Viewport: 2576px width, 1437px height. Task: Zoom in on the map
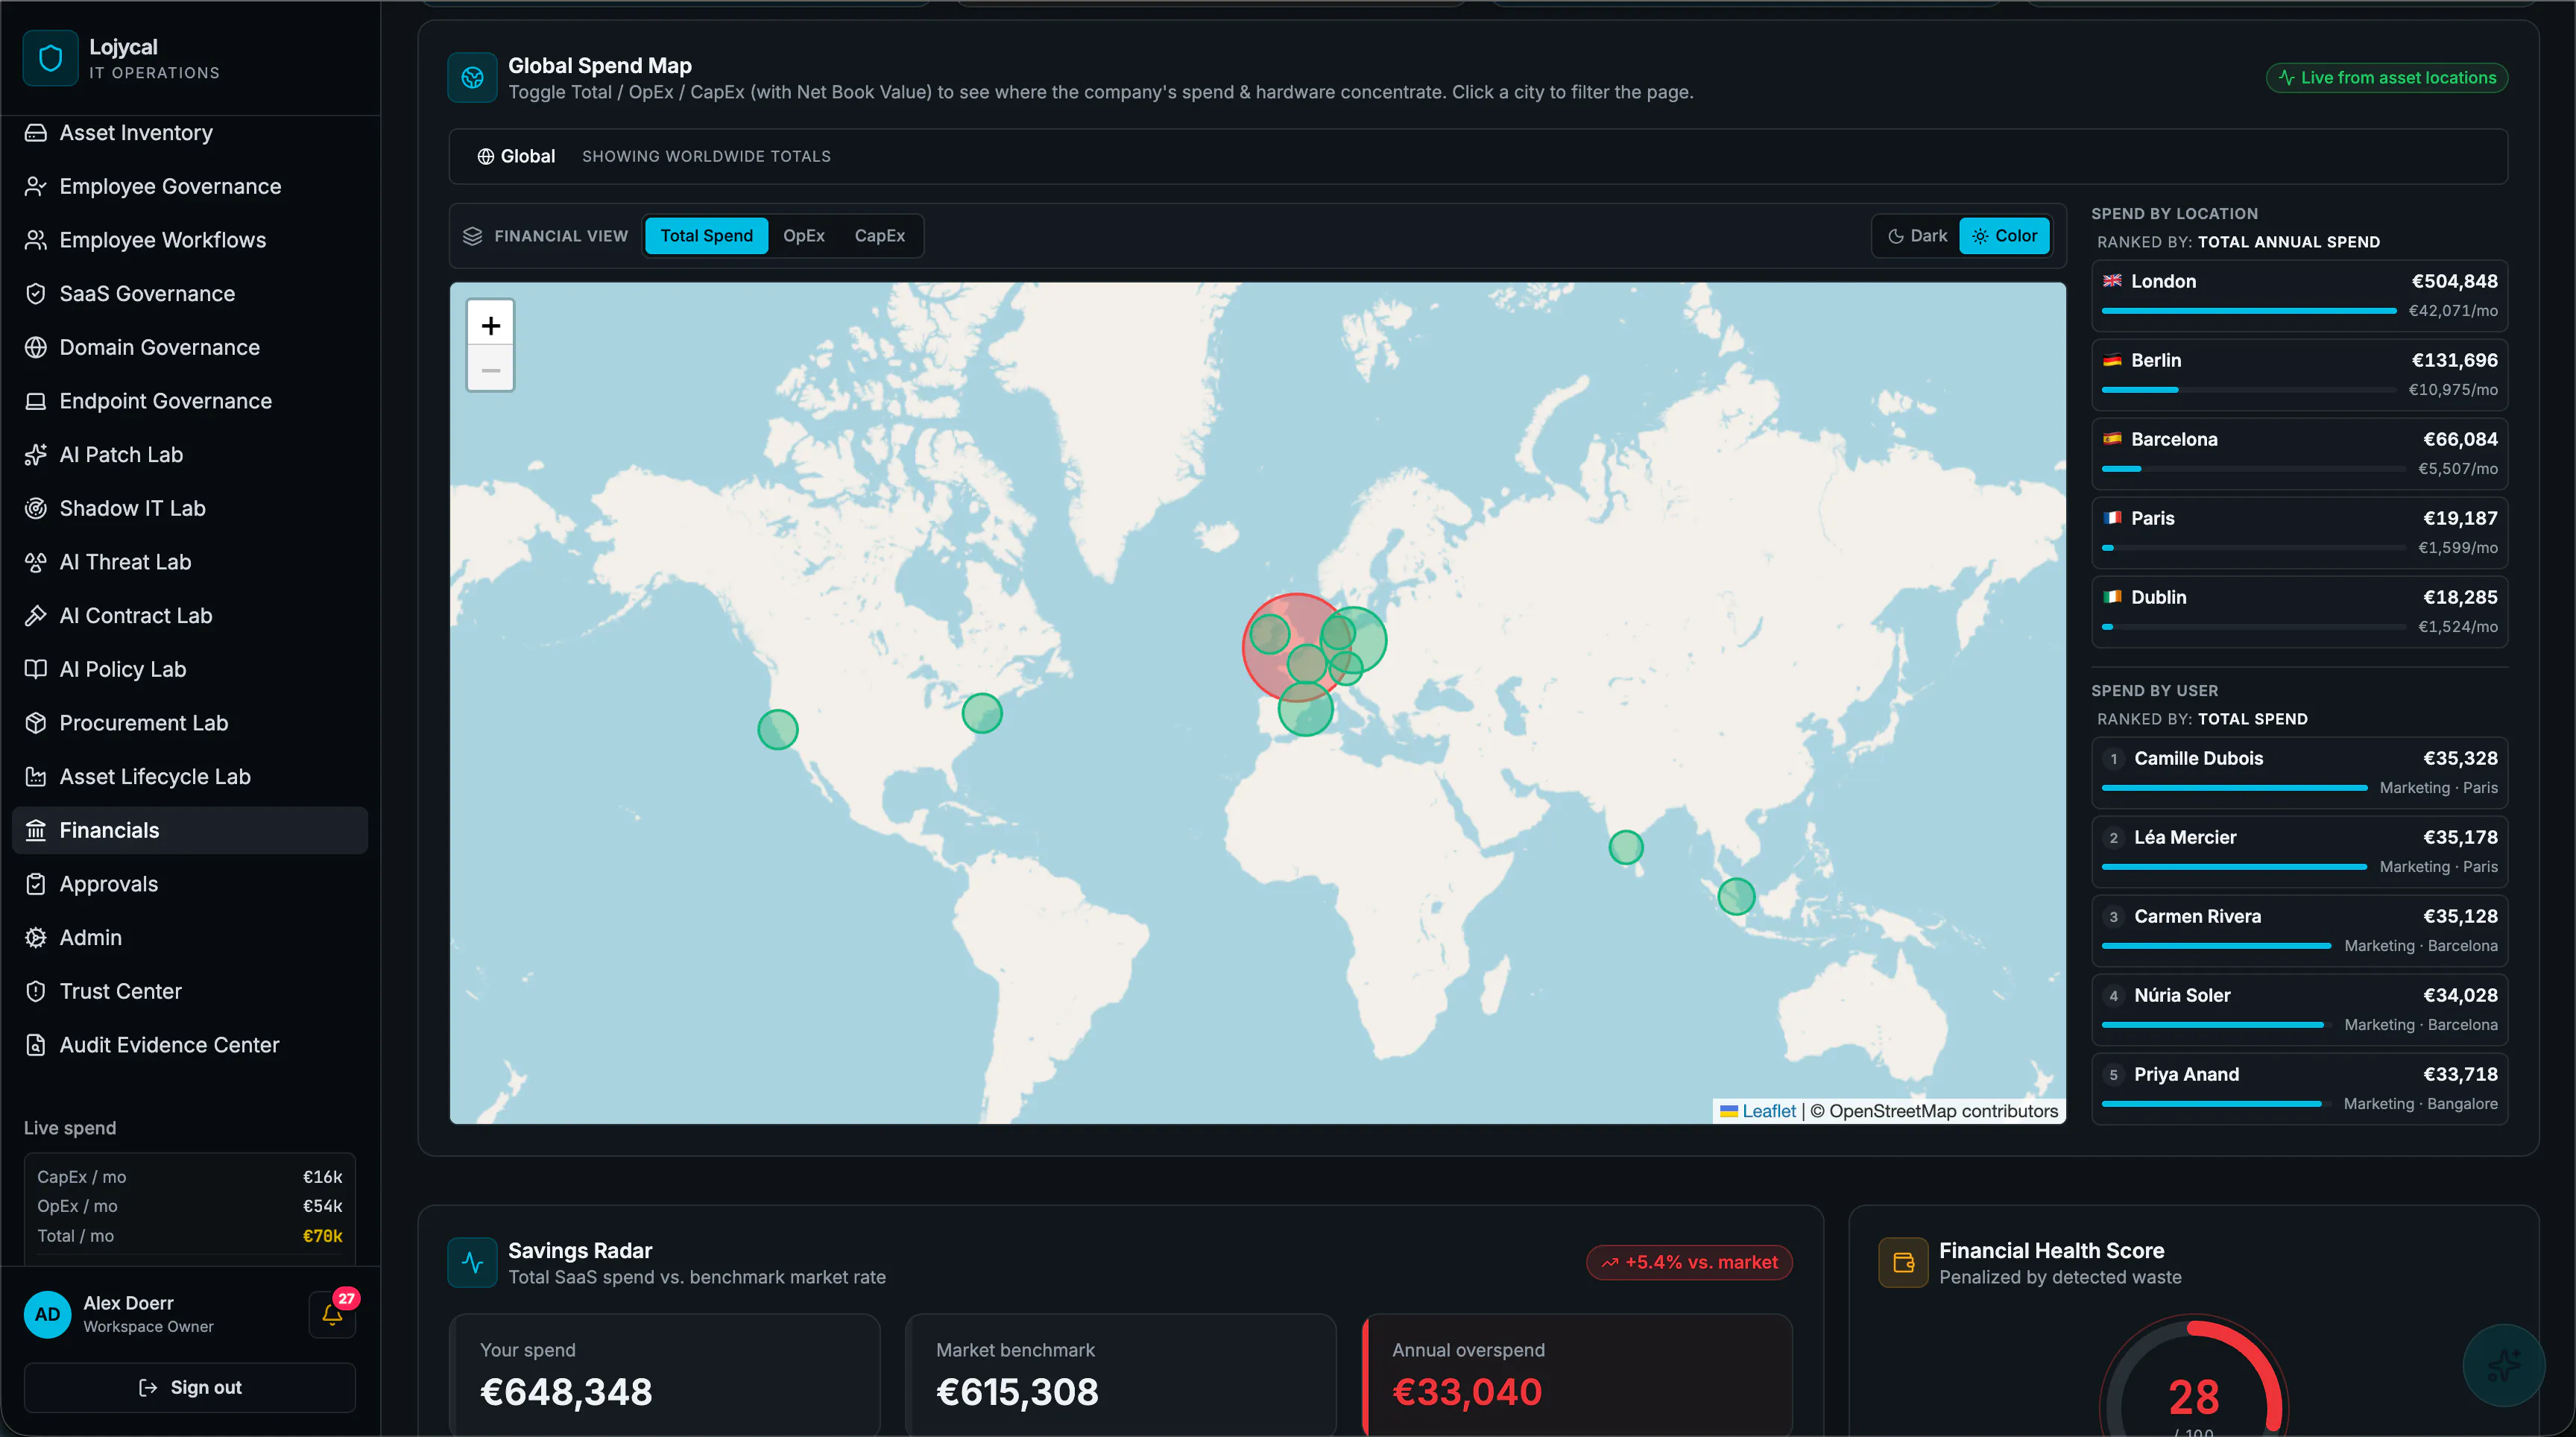coord(490,325)
